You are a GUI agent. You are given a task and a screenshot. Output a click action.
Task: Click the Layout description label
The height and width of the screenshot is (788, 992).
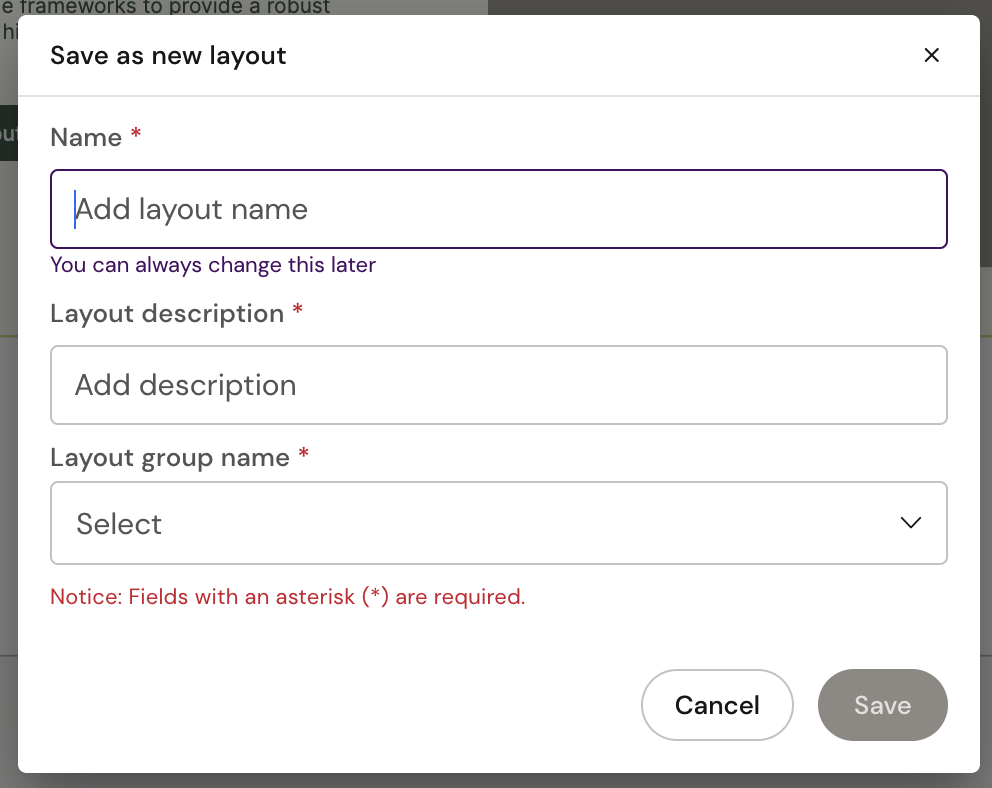(x=167, y=313)
